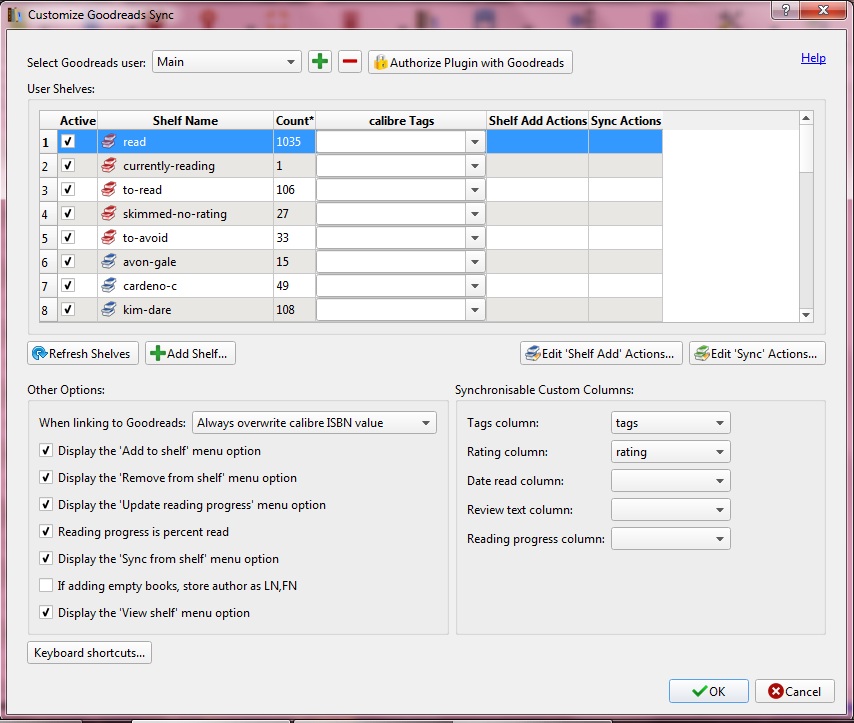Toggle Active checkbox for avon-gale shelf
Viewport: 854px width, 723px height.
click(68, 262)
